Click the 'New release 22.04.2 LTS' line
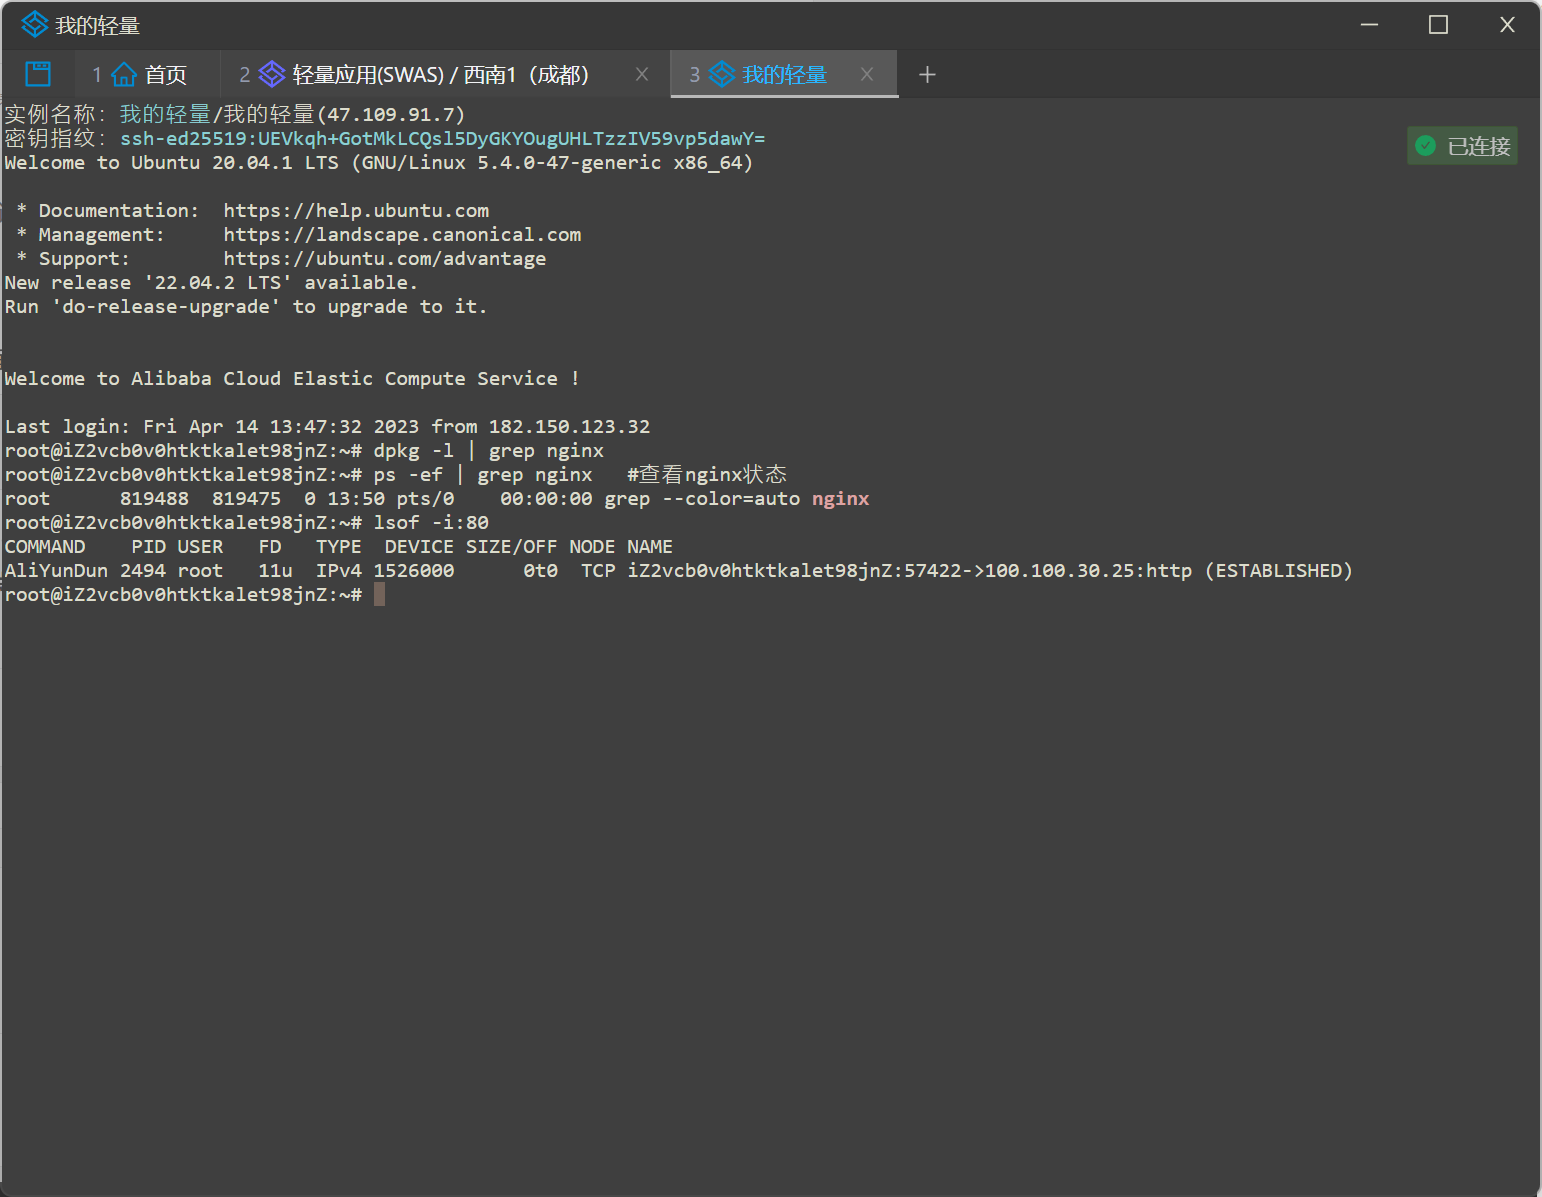Screen dimensions: 1542x1197 click(x=211, y=282)
